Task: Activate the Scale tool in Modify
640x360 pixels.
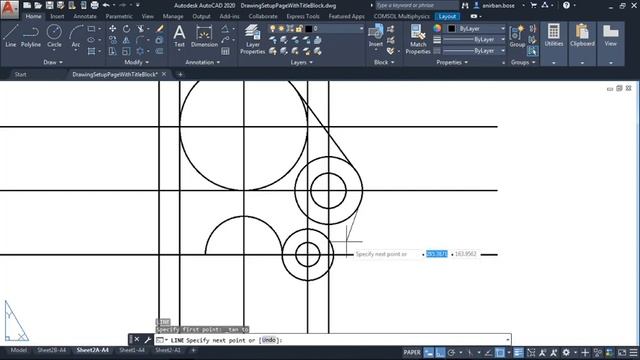Action: [127, 51]
